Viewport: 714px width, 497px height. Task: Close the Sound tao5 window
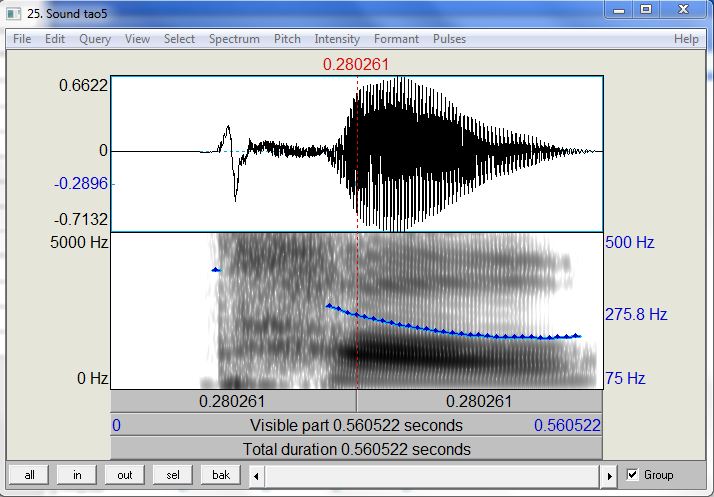click(683, 10)
